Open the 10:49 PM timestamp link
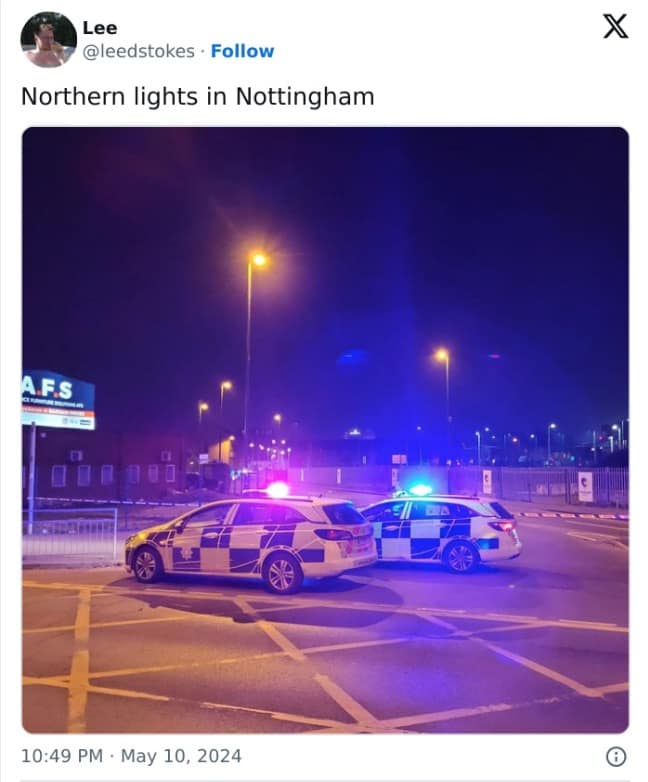The width and height of the screenshot is (648, 782). (62, 756)
